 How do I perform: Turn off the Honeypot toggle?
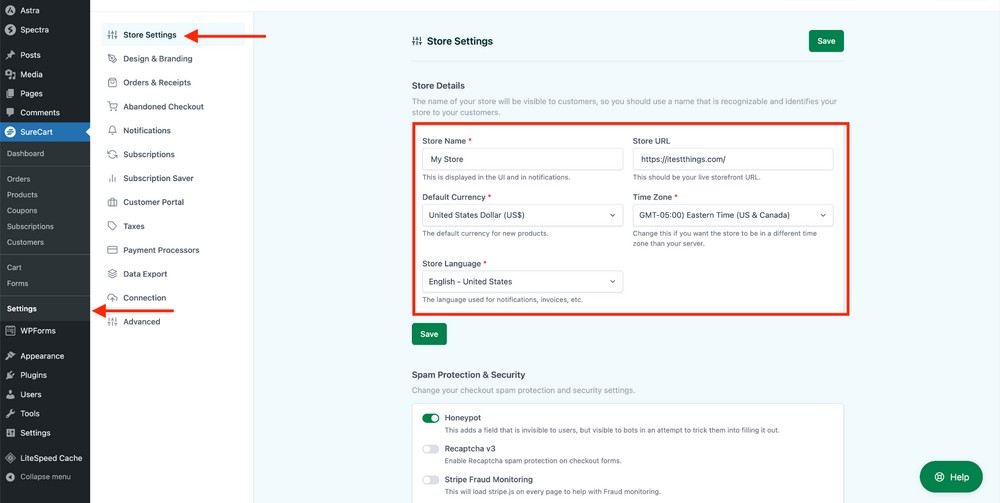(x=430, y=418)
